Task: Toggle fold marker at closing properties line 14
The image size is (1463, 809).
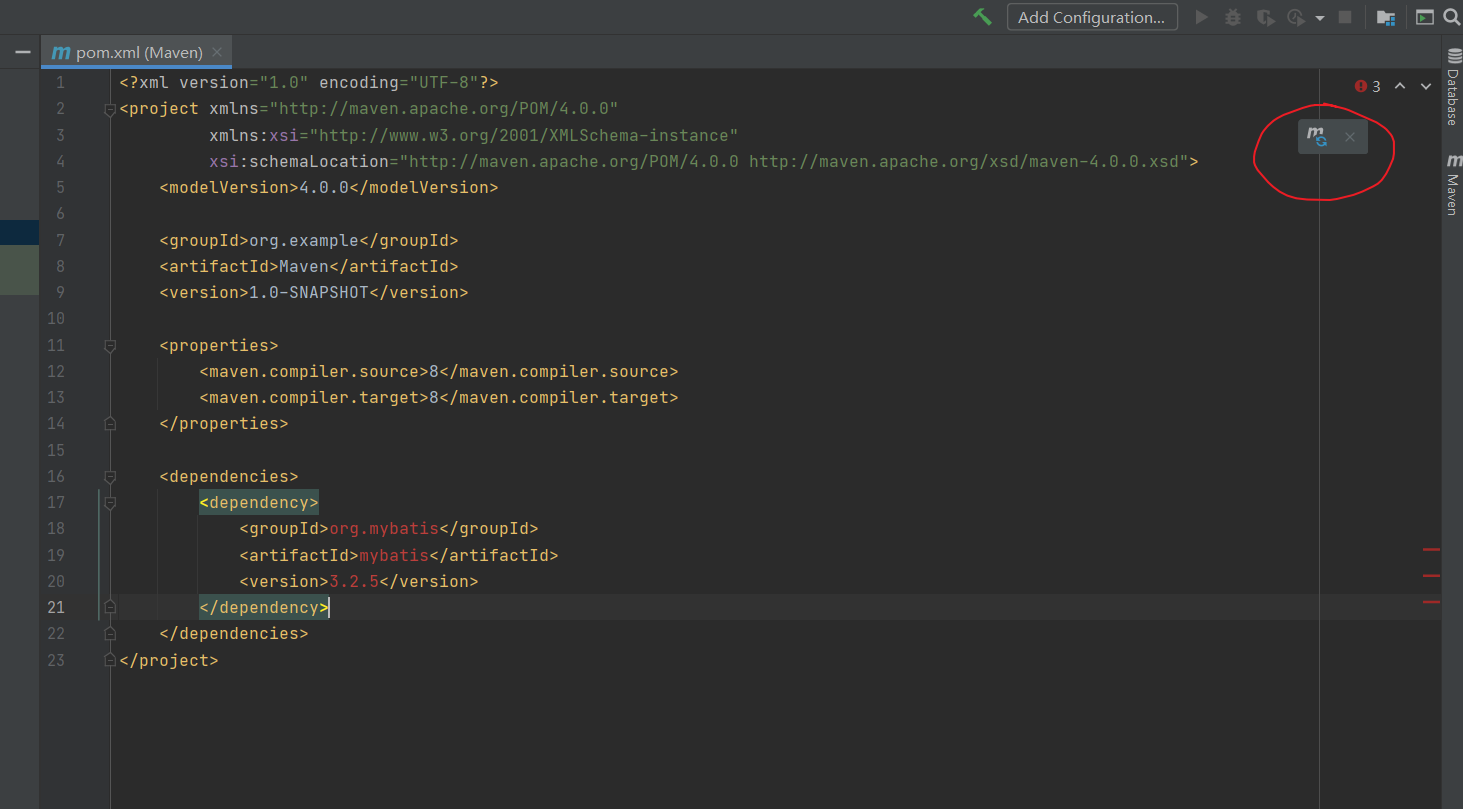Action: pyautogui.click(x=110, y=424)
